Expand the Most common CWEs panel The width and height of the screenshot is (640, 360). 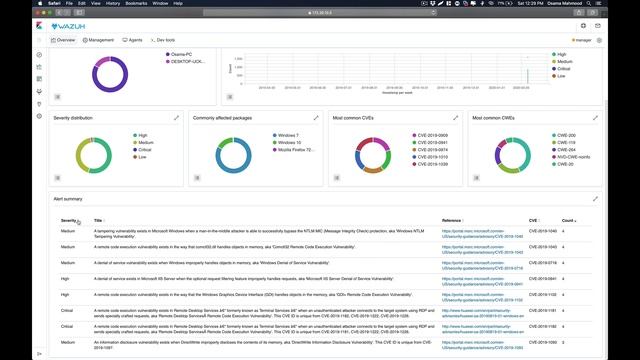point(595,118)
